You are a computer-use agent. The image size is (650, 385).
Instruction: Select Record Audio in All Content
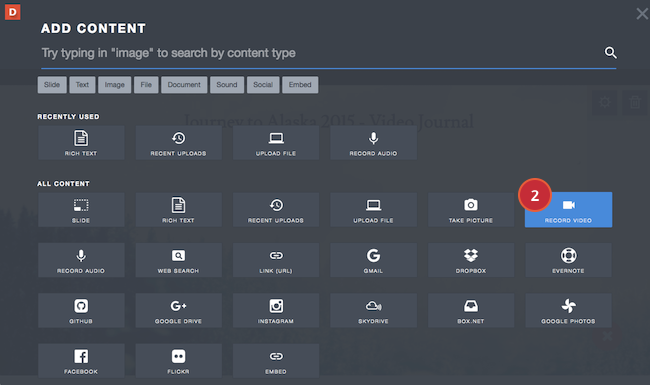click(x=81, y=260)
